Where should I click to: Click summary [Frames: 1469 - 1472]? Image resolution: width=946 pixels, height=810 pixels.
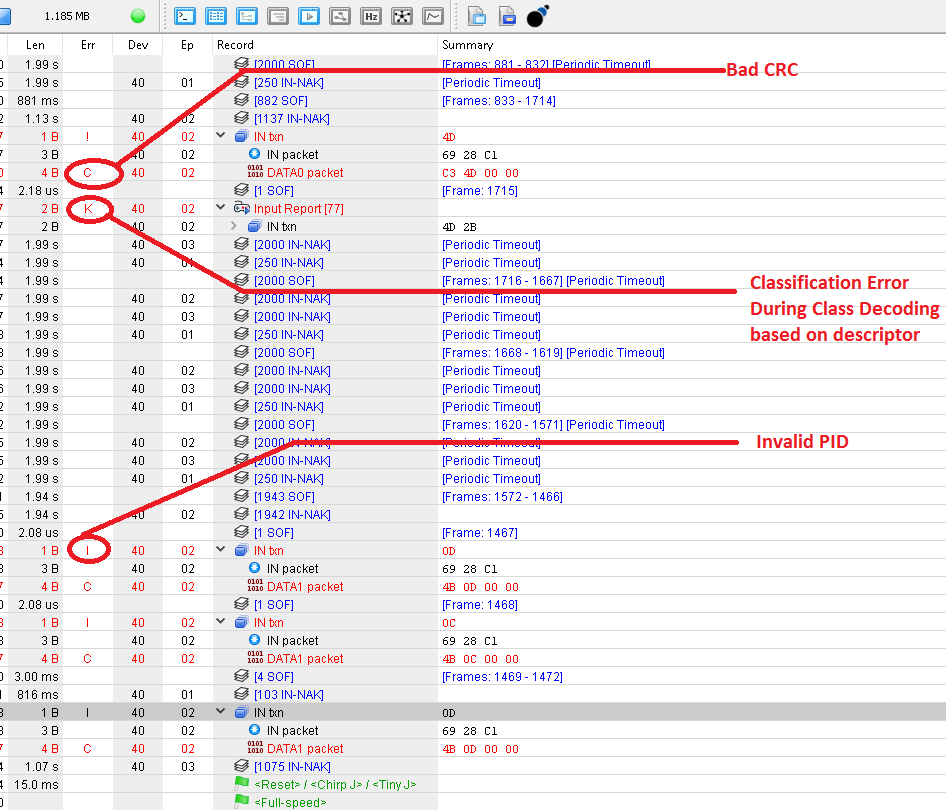point(502,677)
